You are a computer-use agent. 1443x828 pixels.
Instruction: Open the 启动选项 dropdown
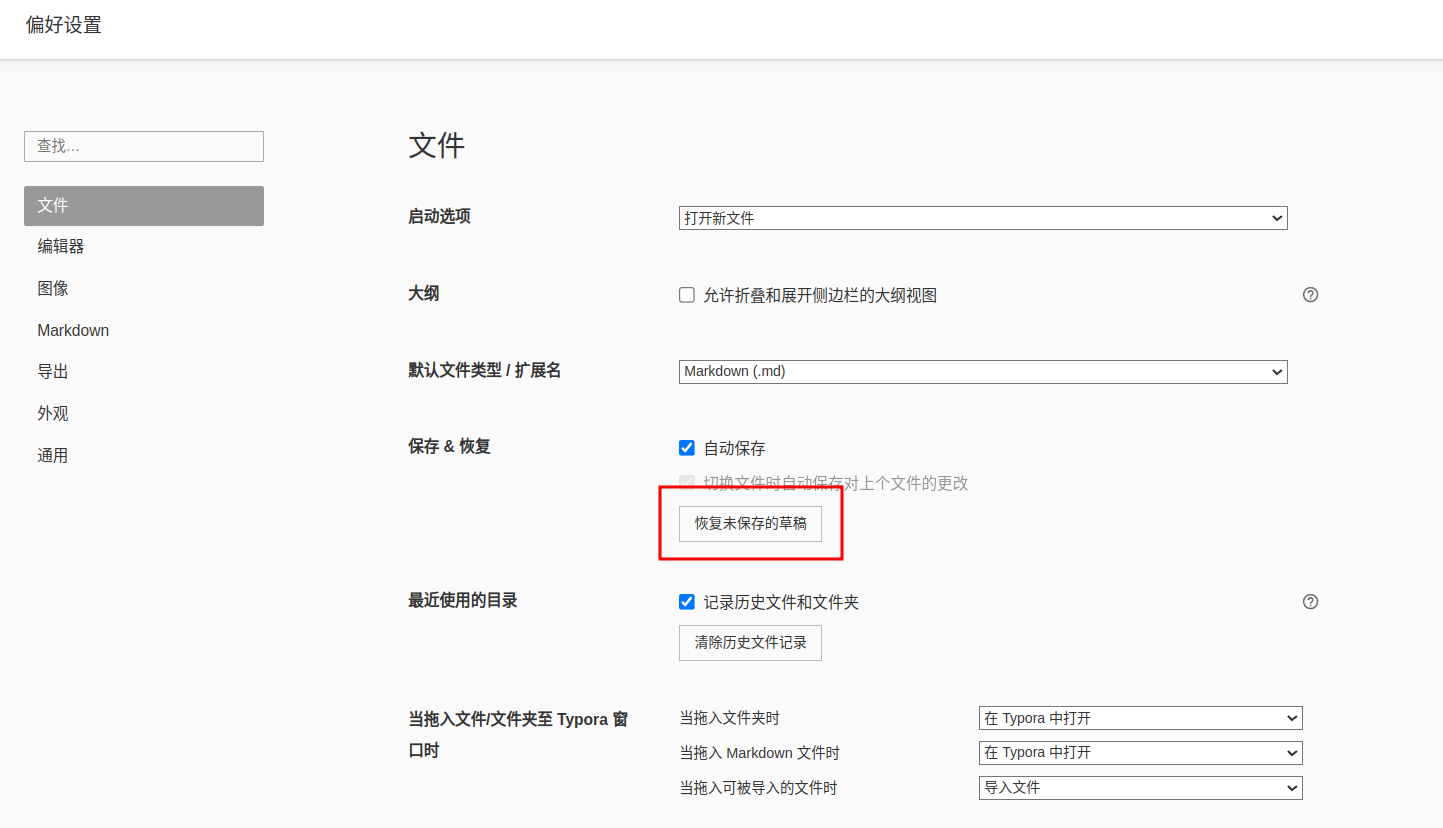(x=982, y=218)
